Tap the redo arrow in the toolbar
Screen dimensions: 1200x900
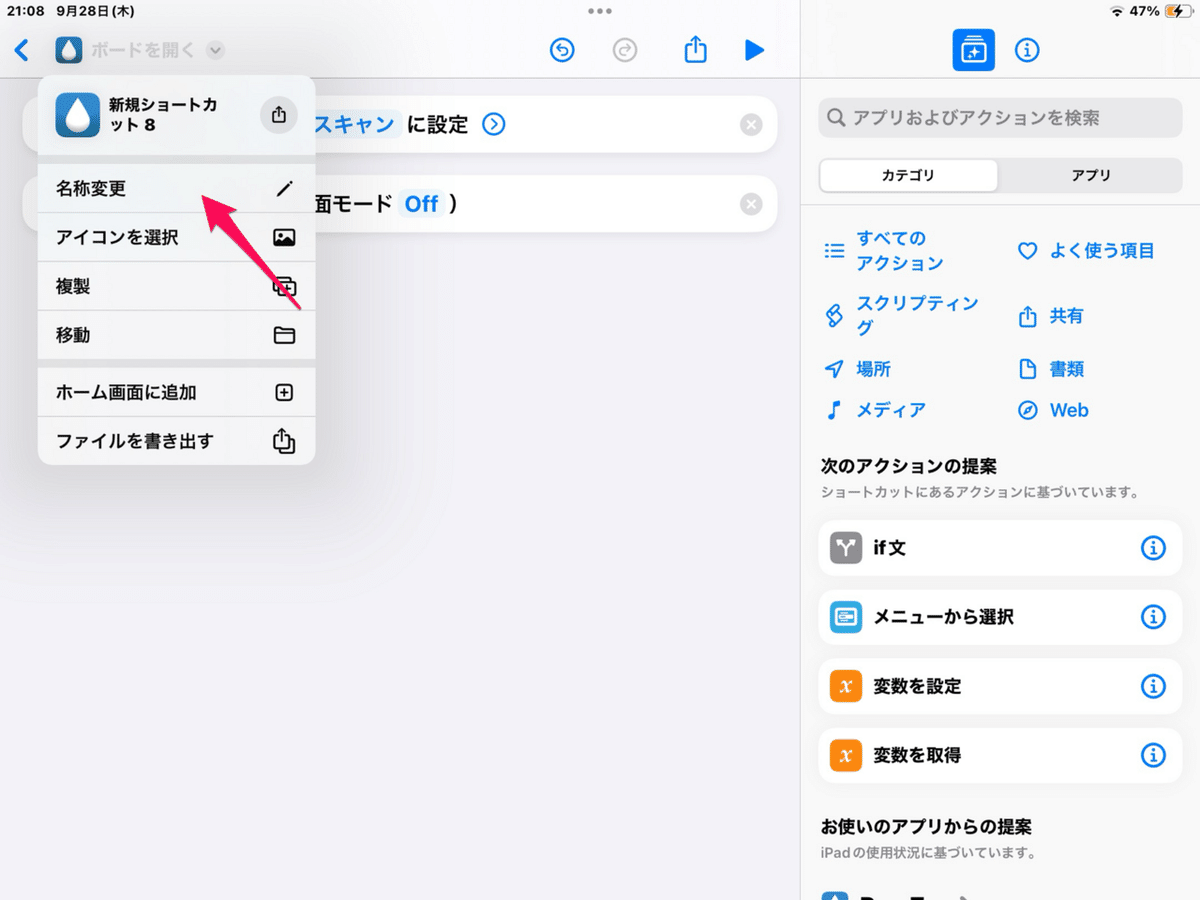pyautogui.click(x=625, y=50)
